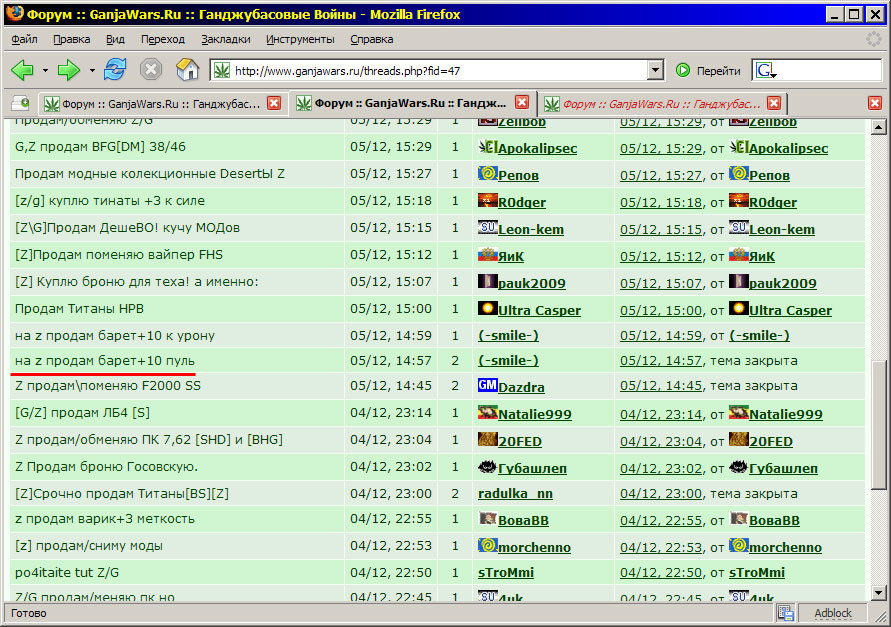891x627 pixels.
Task: Click the avatar icon beside author Губашлеп
Action: click(488, 467)
